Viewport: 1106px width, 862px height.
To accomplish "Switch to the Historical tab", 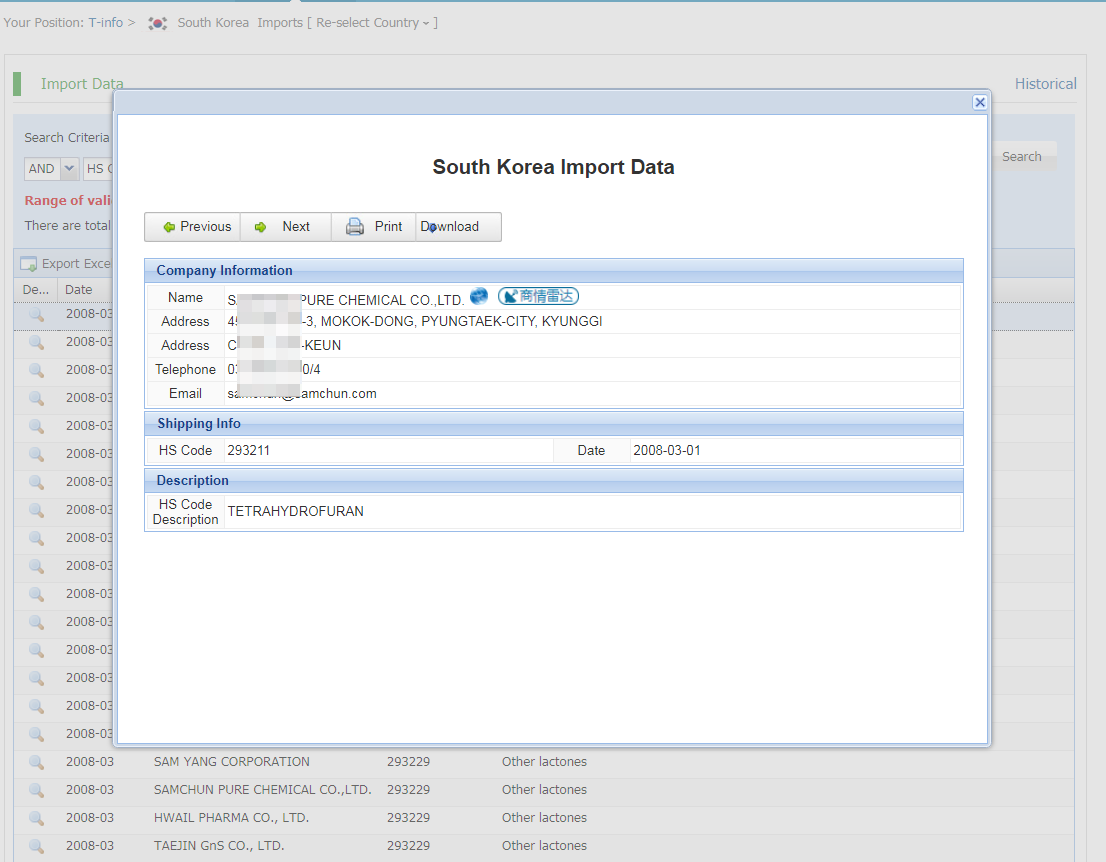I will (x=1045, y=84).
